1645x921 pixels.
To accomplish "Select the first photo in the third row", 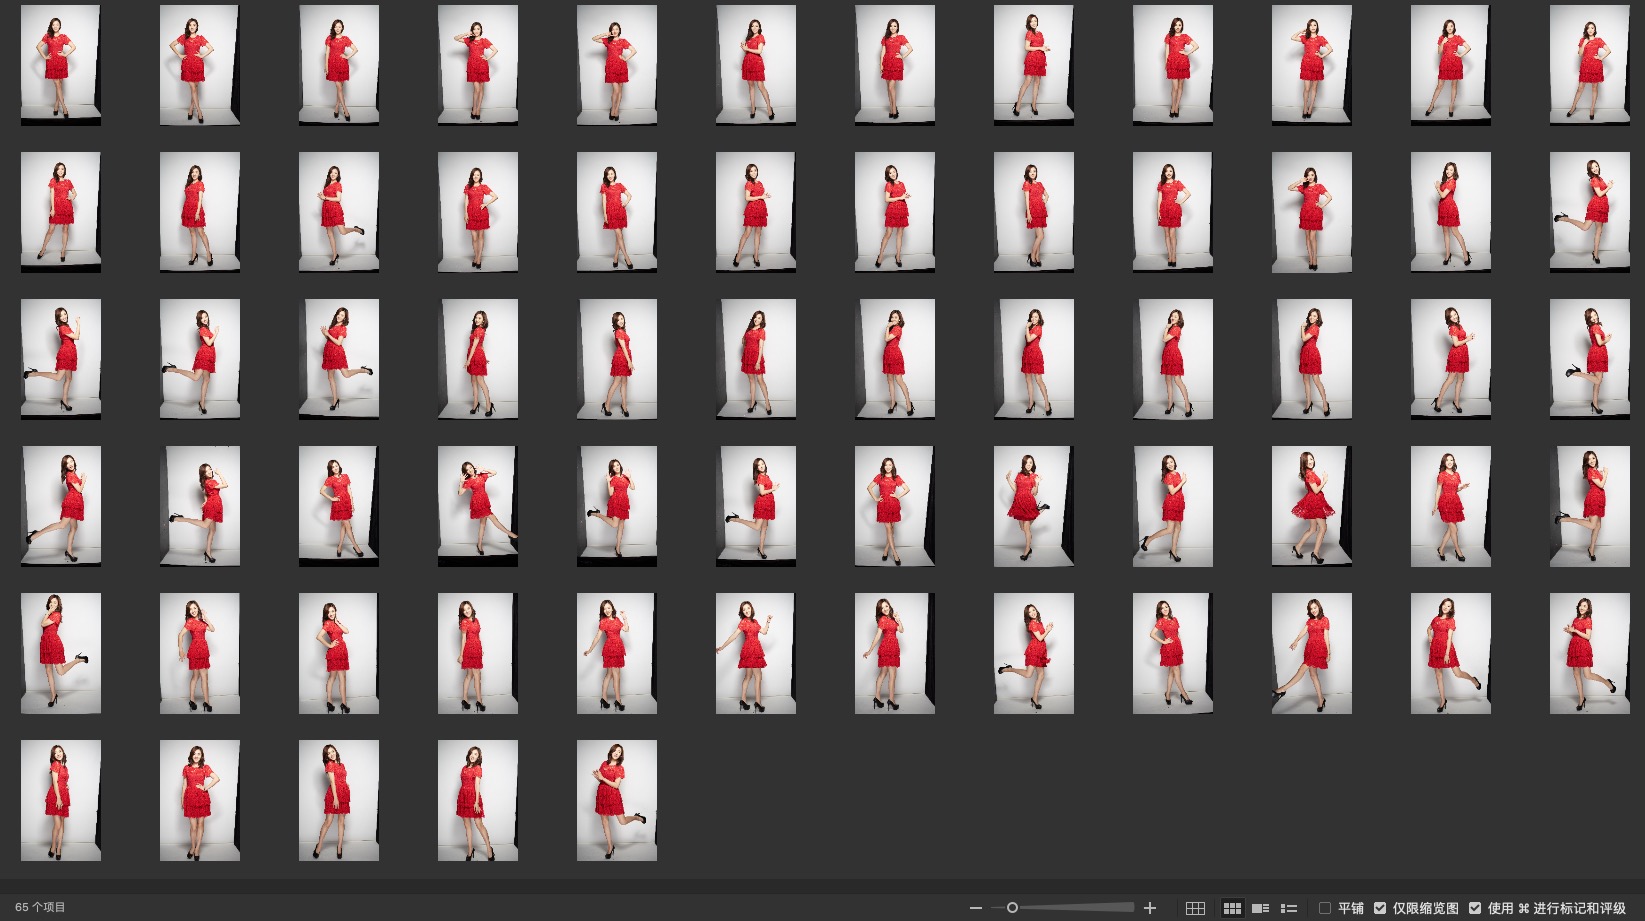I will pyautogui.click(x=61, y=359).
